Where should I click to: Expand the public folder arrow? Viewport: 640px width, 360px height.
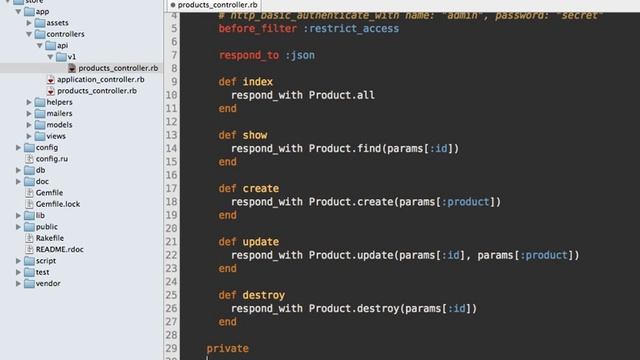[18, 227]
